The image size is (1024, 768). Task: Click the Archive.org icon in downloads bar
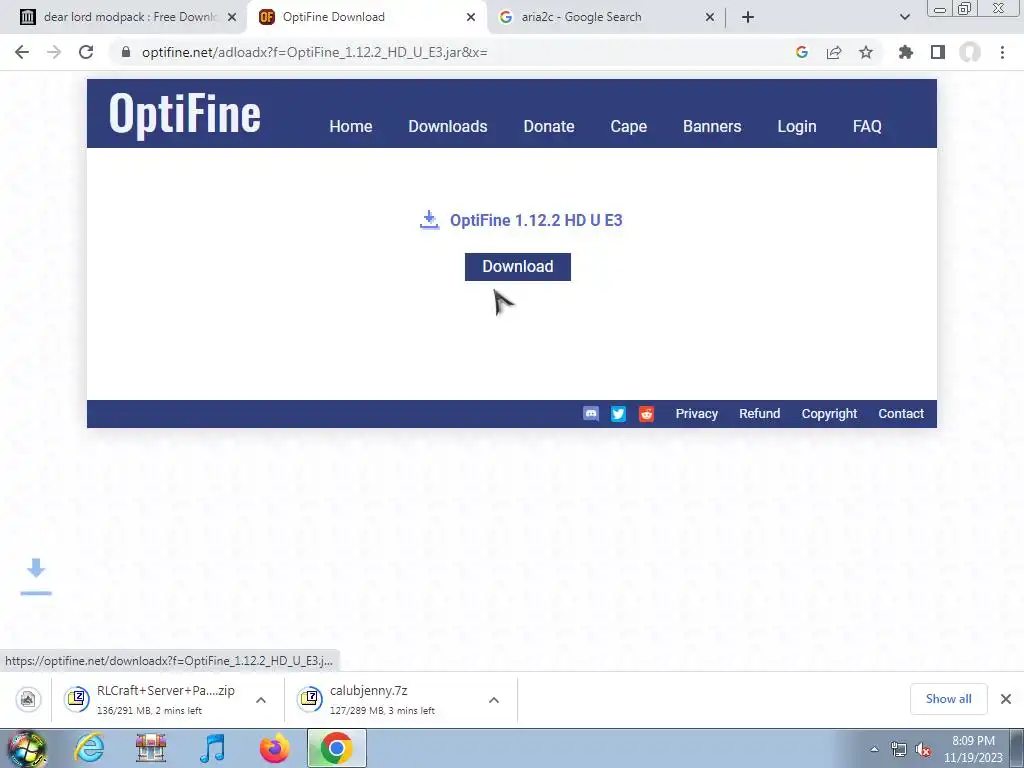pos(27,699)
